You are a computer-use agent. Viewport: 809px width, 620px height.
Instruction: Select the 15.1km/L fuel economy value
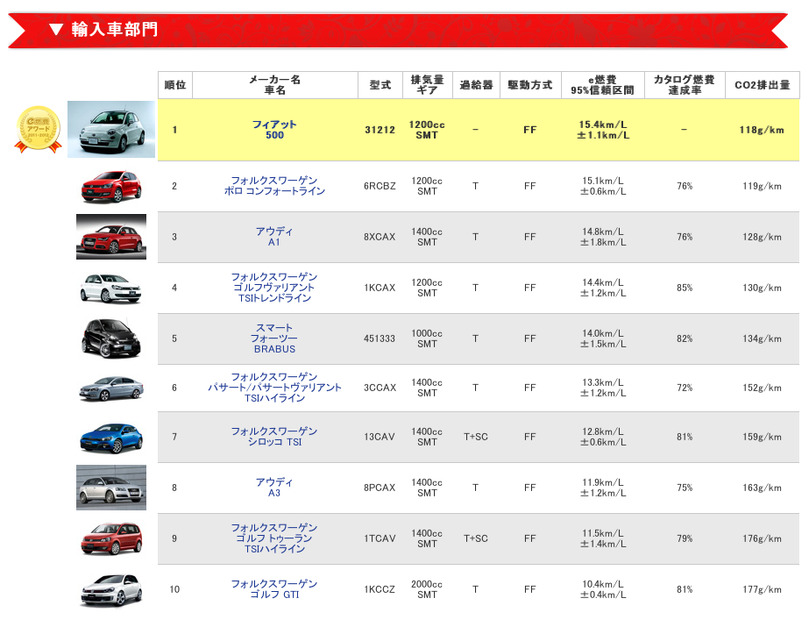[x=603, y=181]
